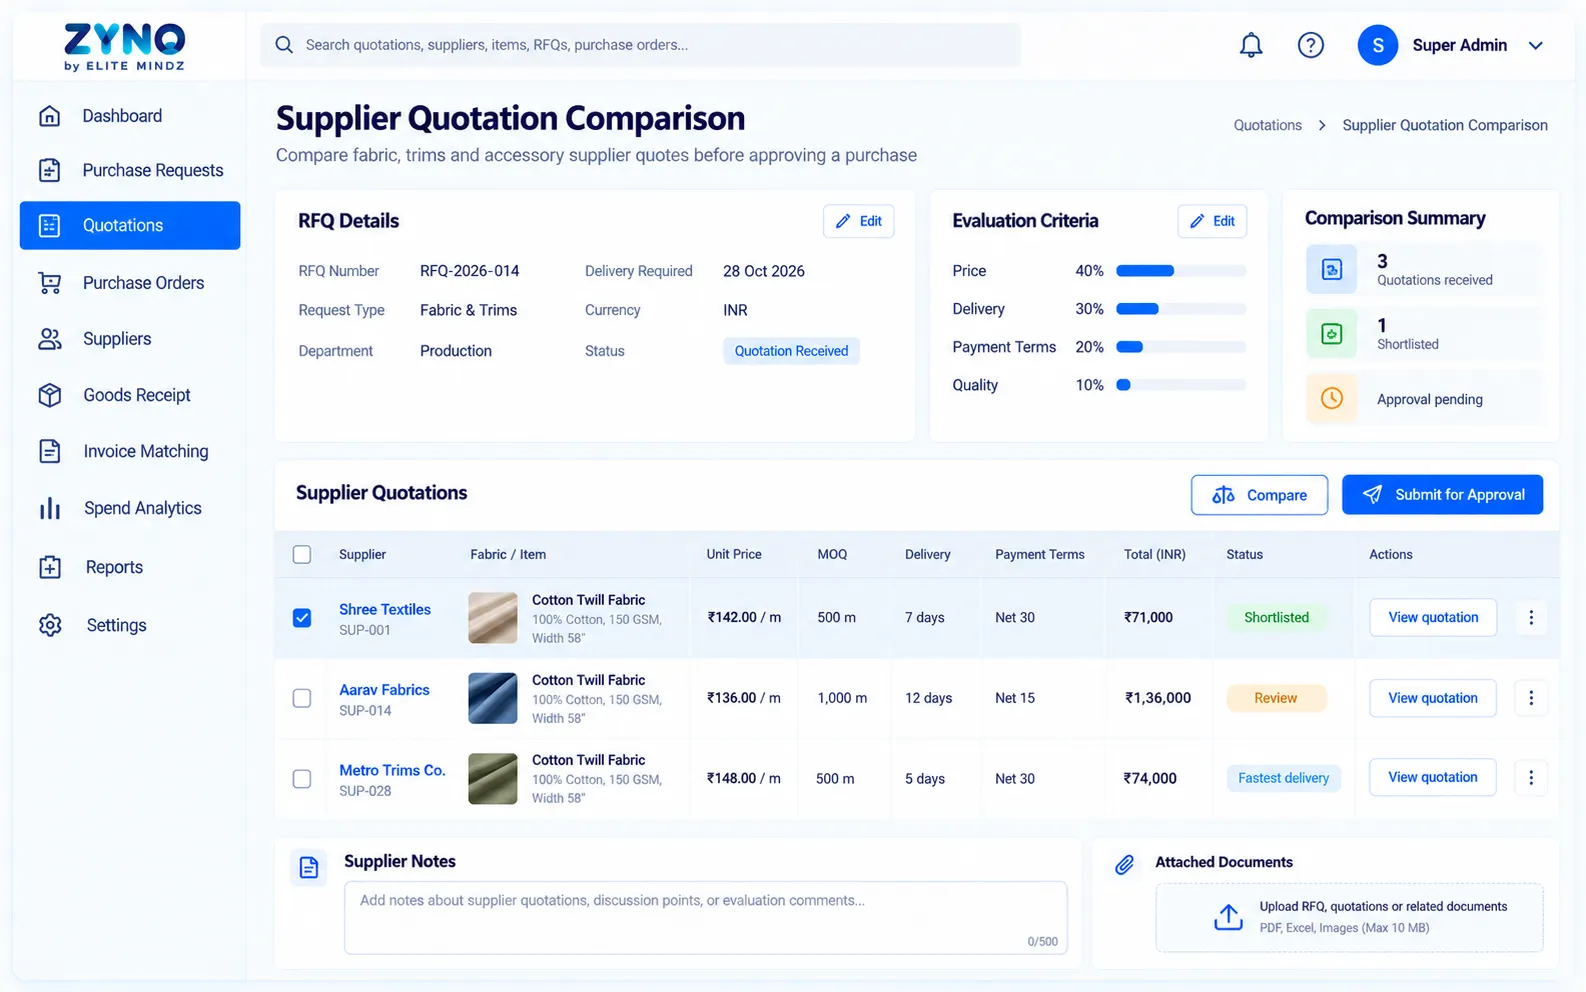Image resolution: width=1586 pixels, height=992 pixels.
Task: Click the Price weight progress bar
Action: tap(1181, 271)
